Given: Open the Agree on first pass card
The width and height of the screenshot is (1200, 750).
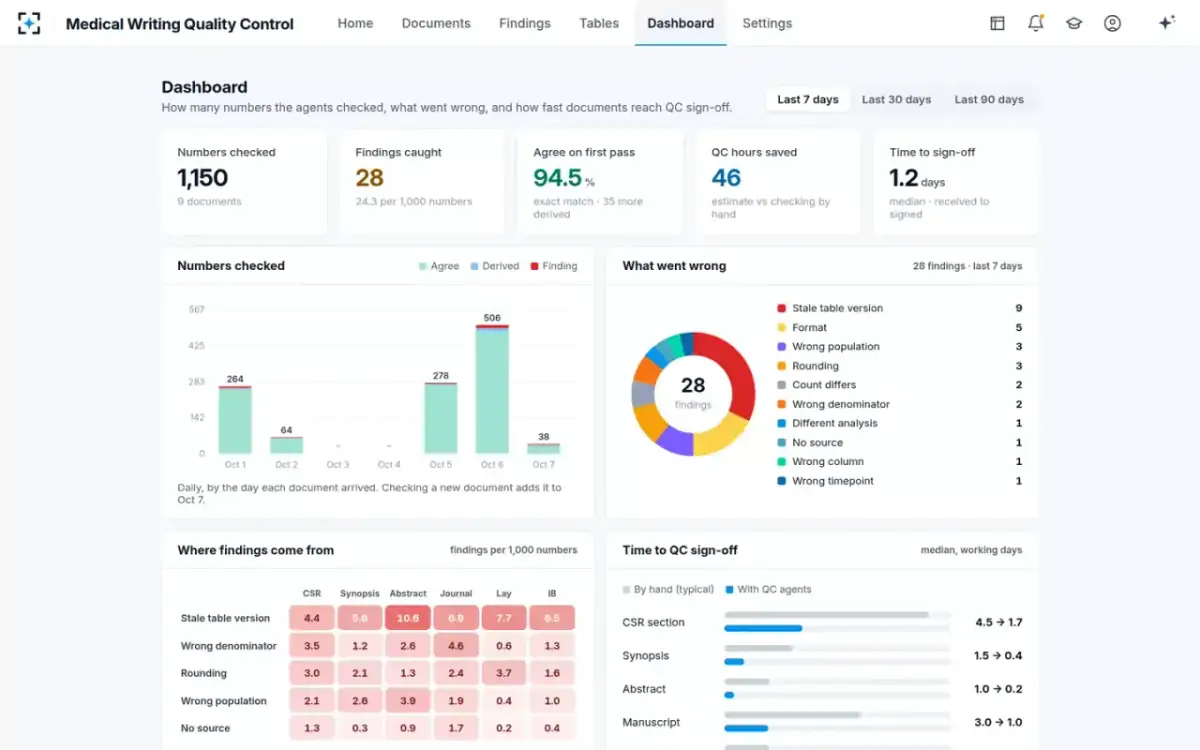Looking at the screenshot, I should pos(600,182).
